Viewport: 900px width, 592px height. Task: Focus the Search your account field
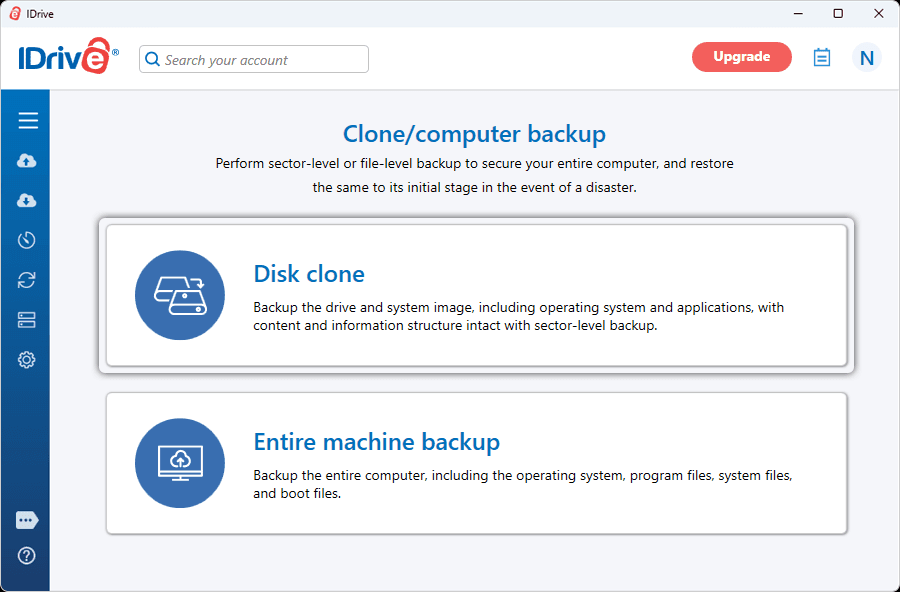(x=254, y=59)
